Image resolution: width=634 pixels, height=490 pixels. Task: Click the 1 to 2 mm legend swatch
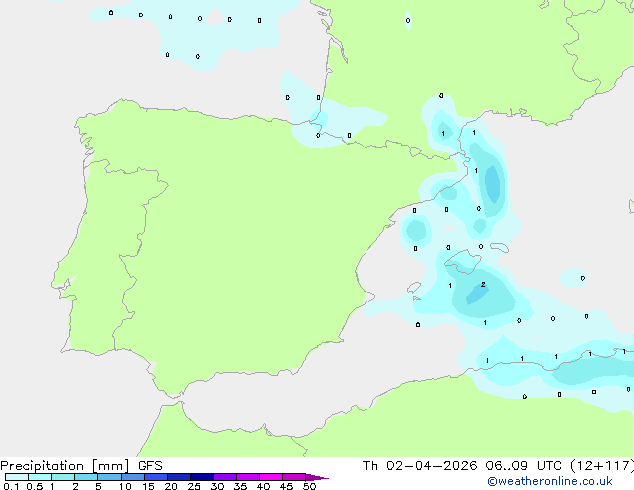pyautogui.click(x=63, y=477)
